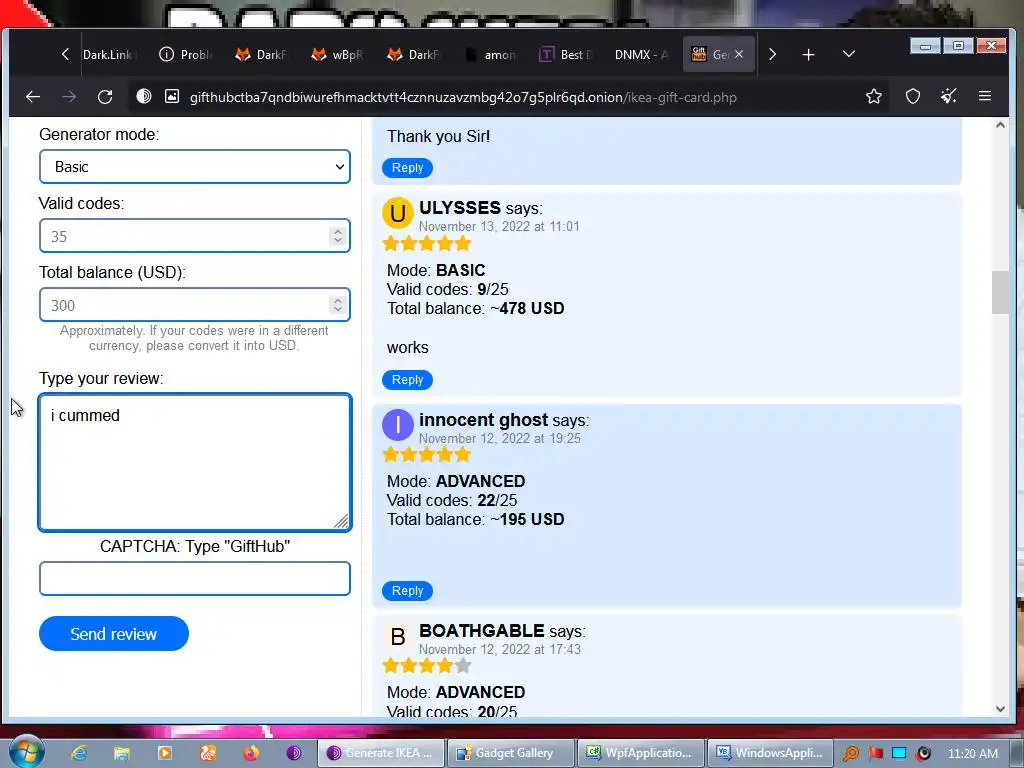
Task: Click the 11:20 AM taskbar clock
Action: (972, 754)
